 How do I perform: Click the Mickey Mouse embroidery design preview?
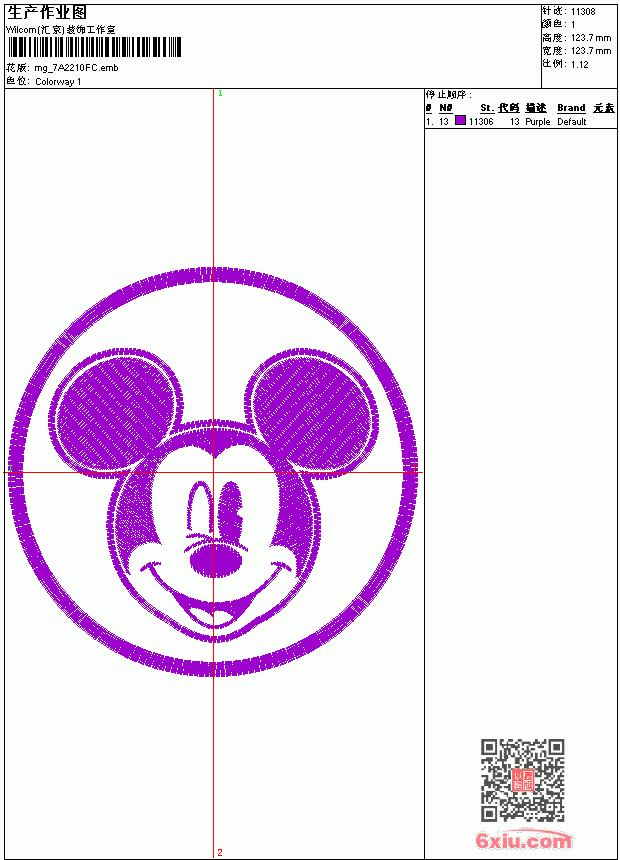[x=213, y=472]
